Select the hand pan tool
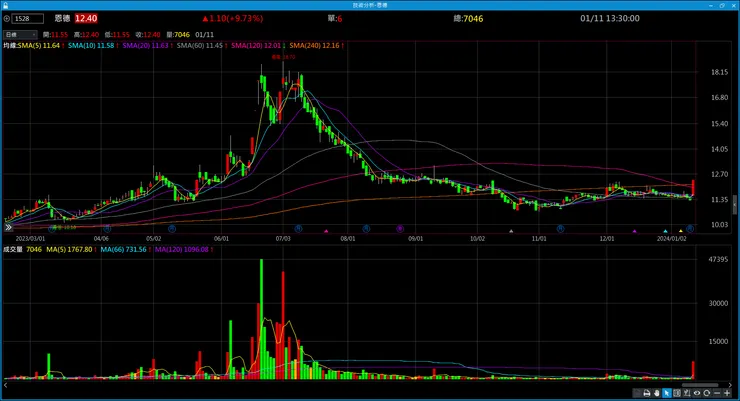 coord(656,393)
